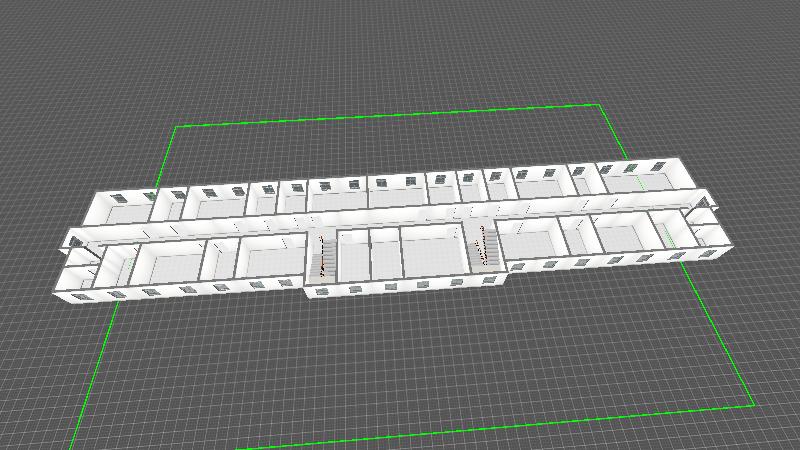800x450 pixels.
Task: Select the room directly right of the right staircase
Action: point(528,243)
